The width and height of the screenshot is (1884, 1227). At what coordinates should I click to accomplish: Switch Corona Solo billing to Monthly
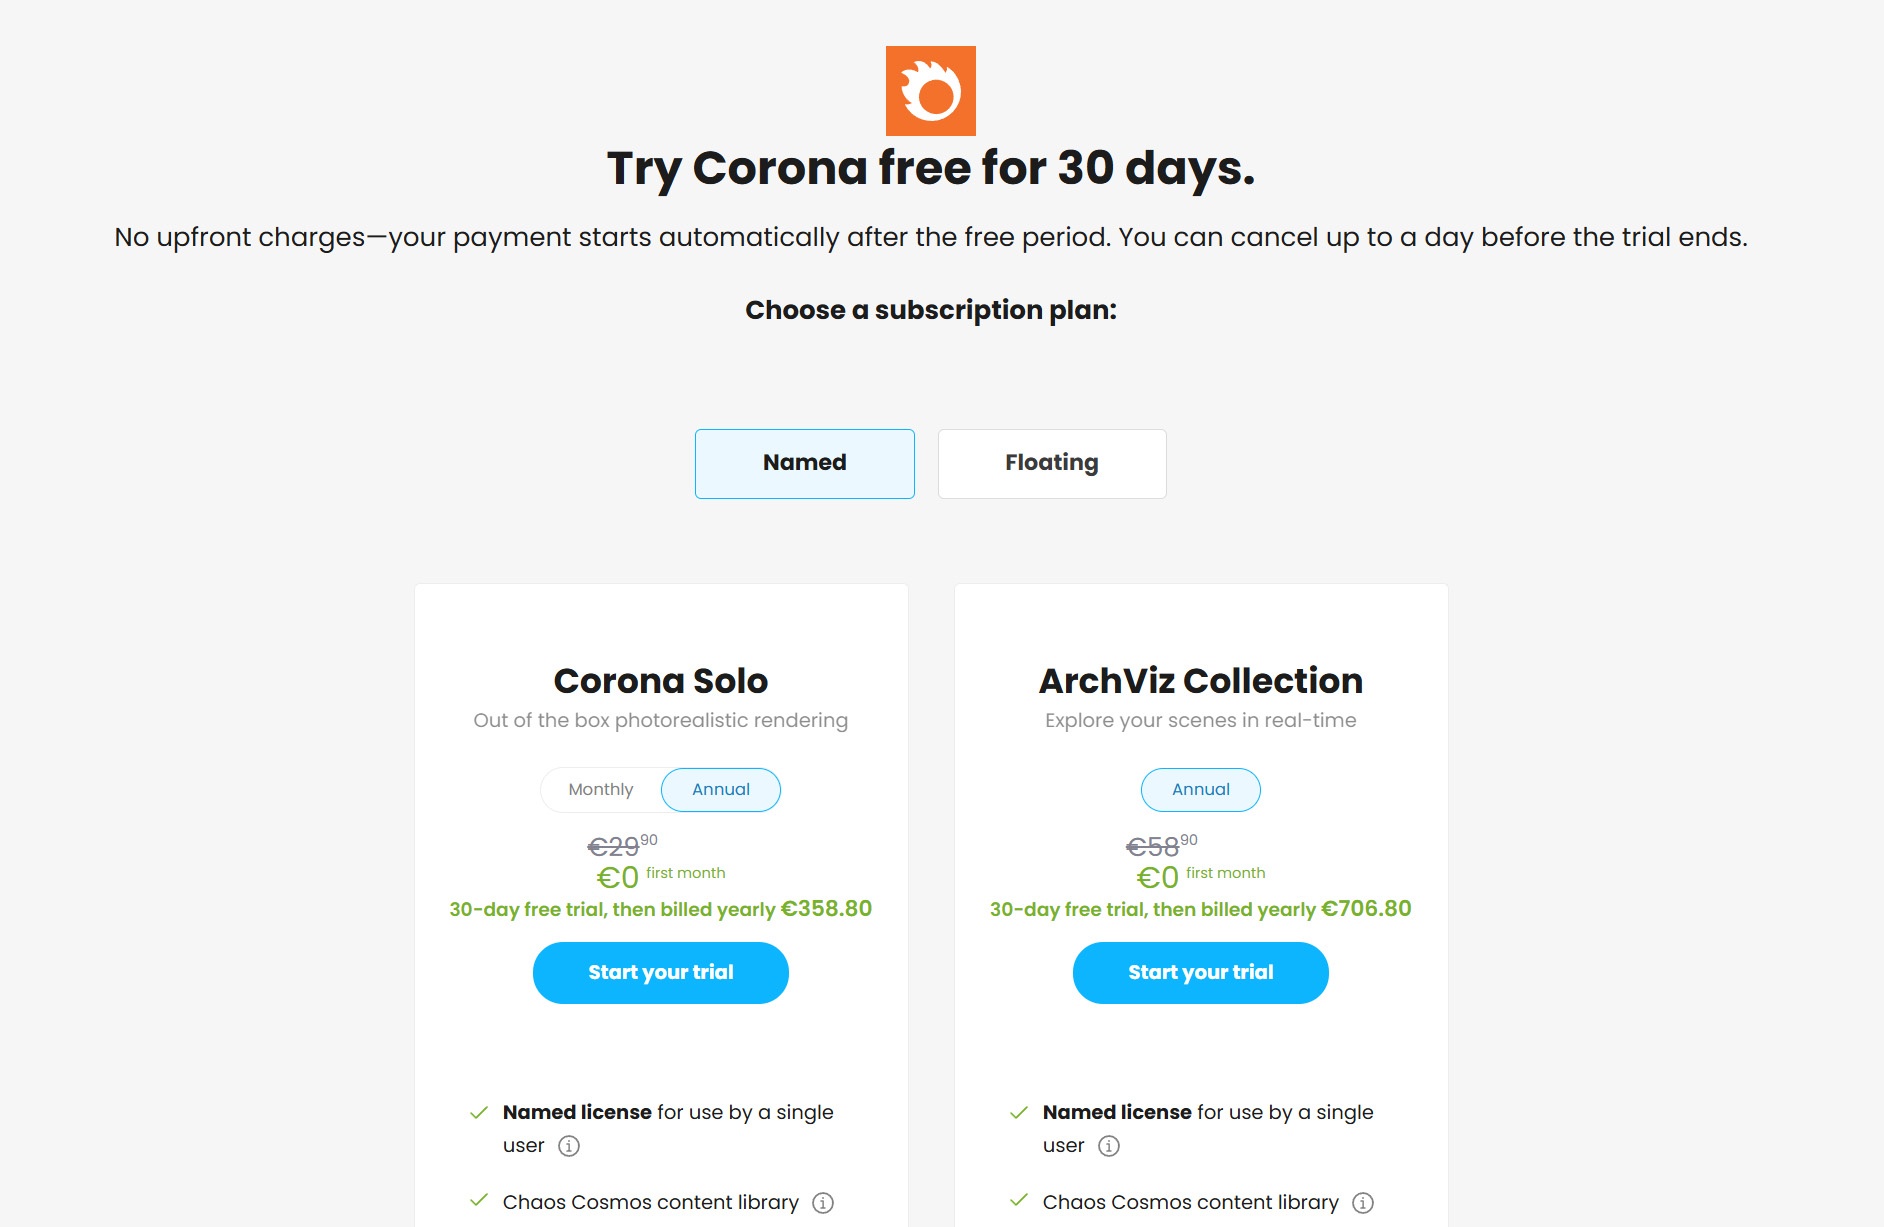(x=601, y=790)
